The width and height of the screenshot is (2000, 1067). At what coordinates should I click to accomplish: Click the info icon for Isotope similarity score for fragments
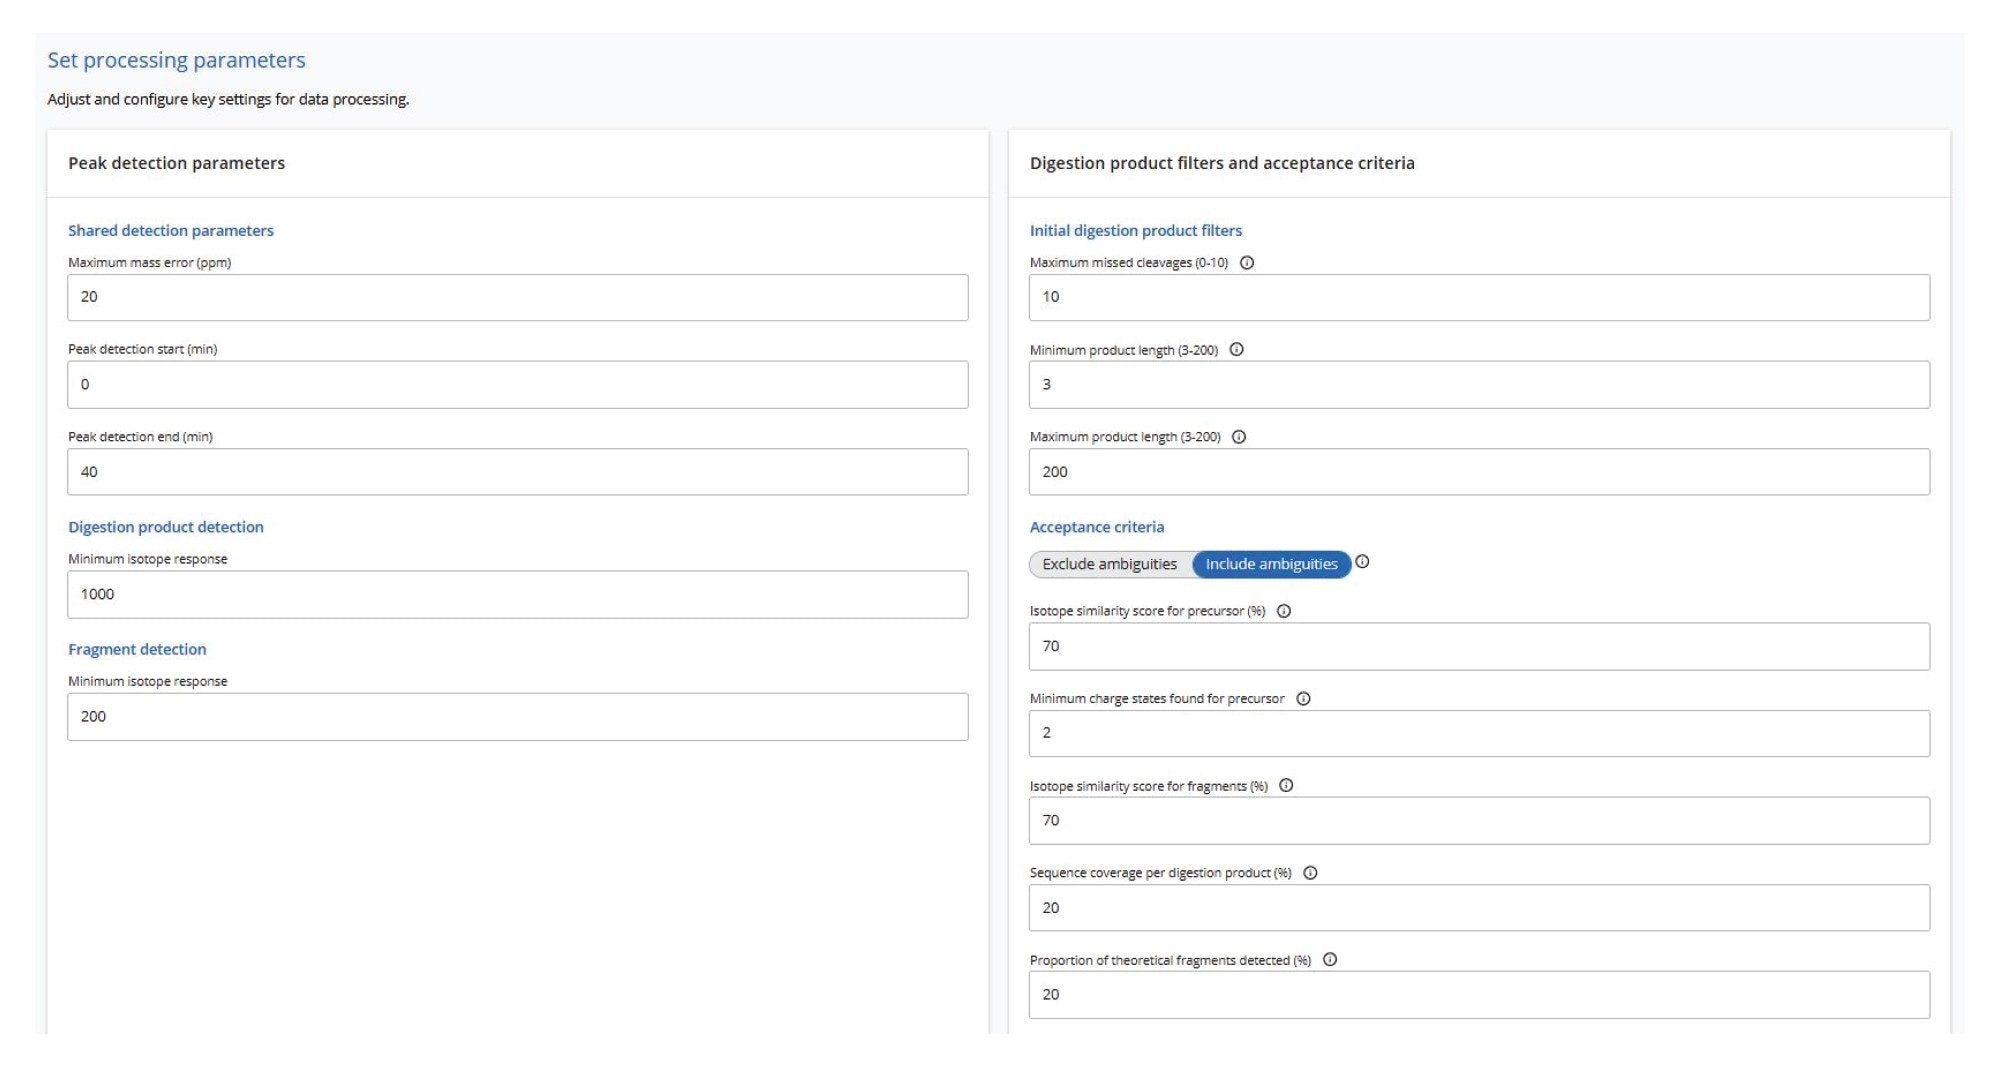[x=1287, y=786]
